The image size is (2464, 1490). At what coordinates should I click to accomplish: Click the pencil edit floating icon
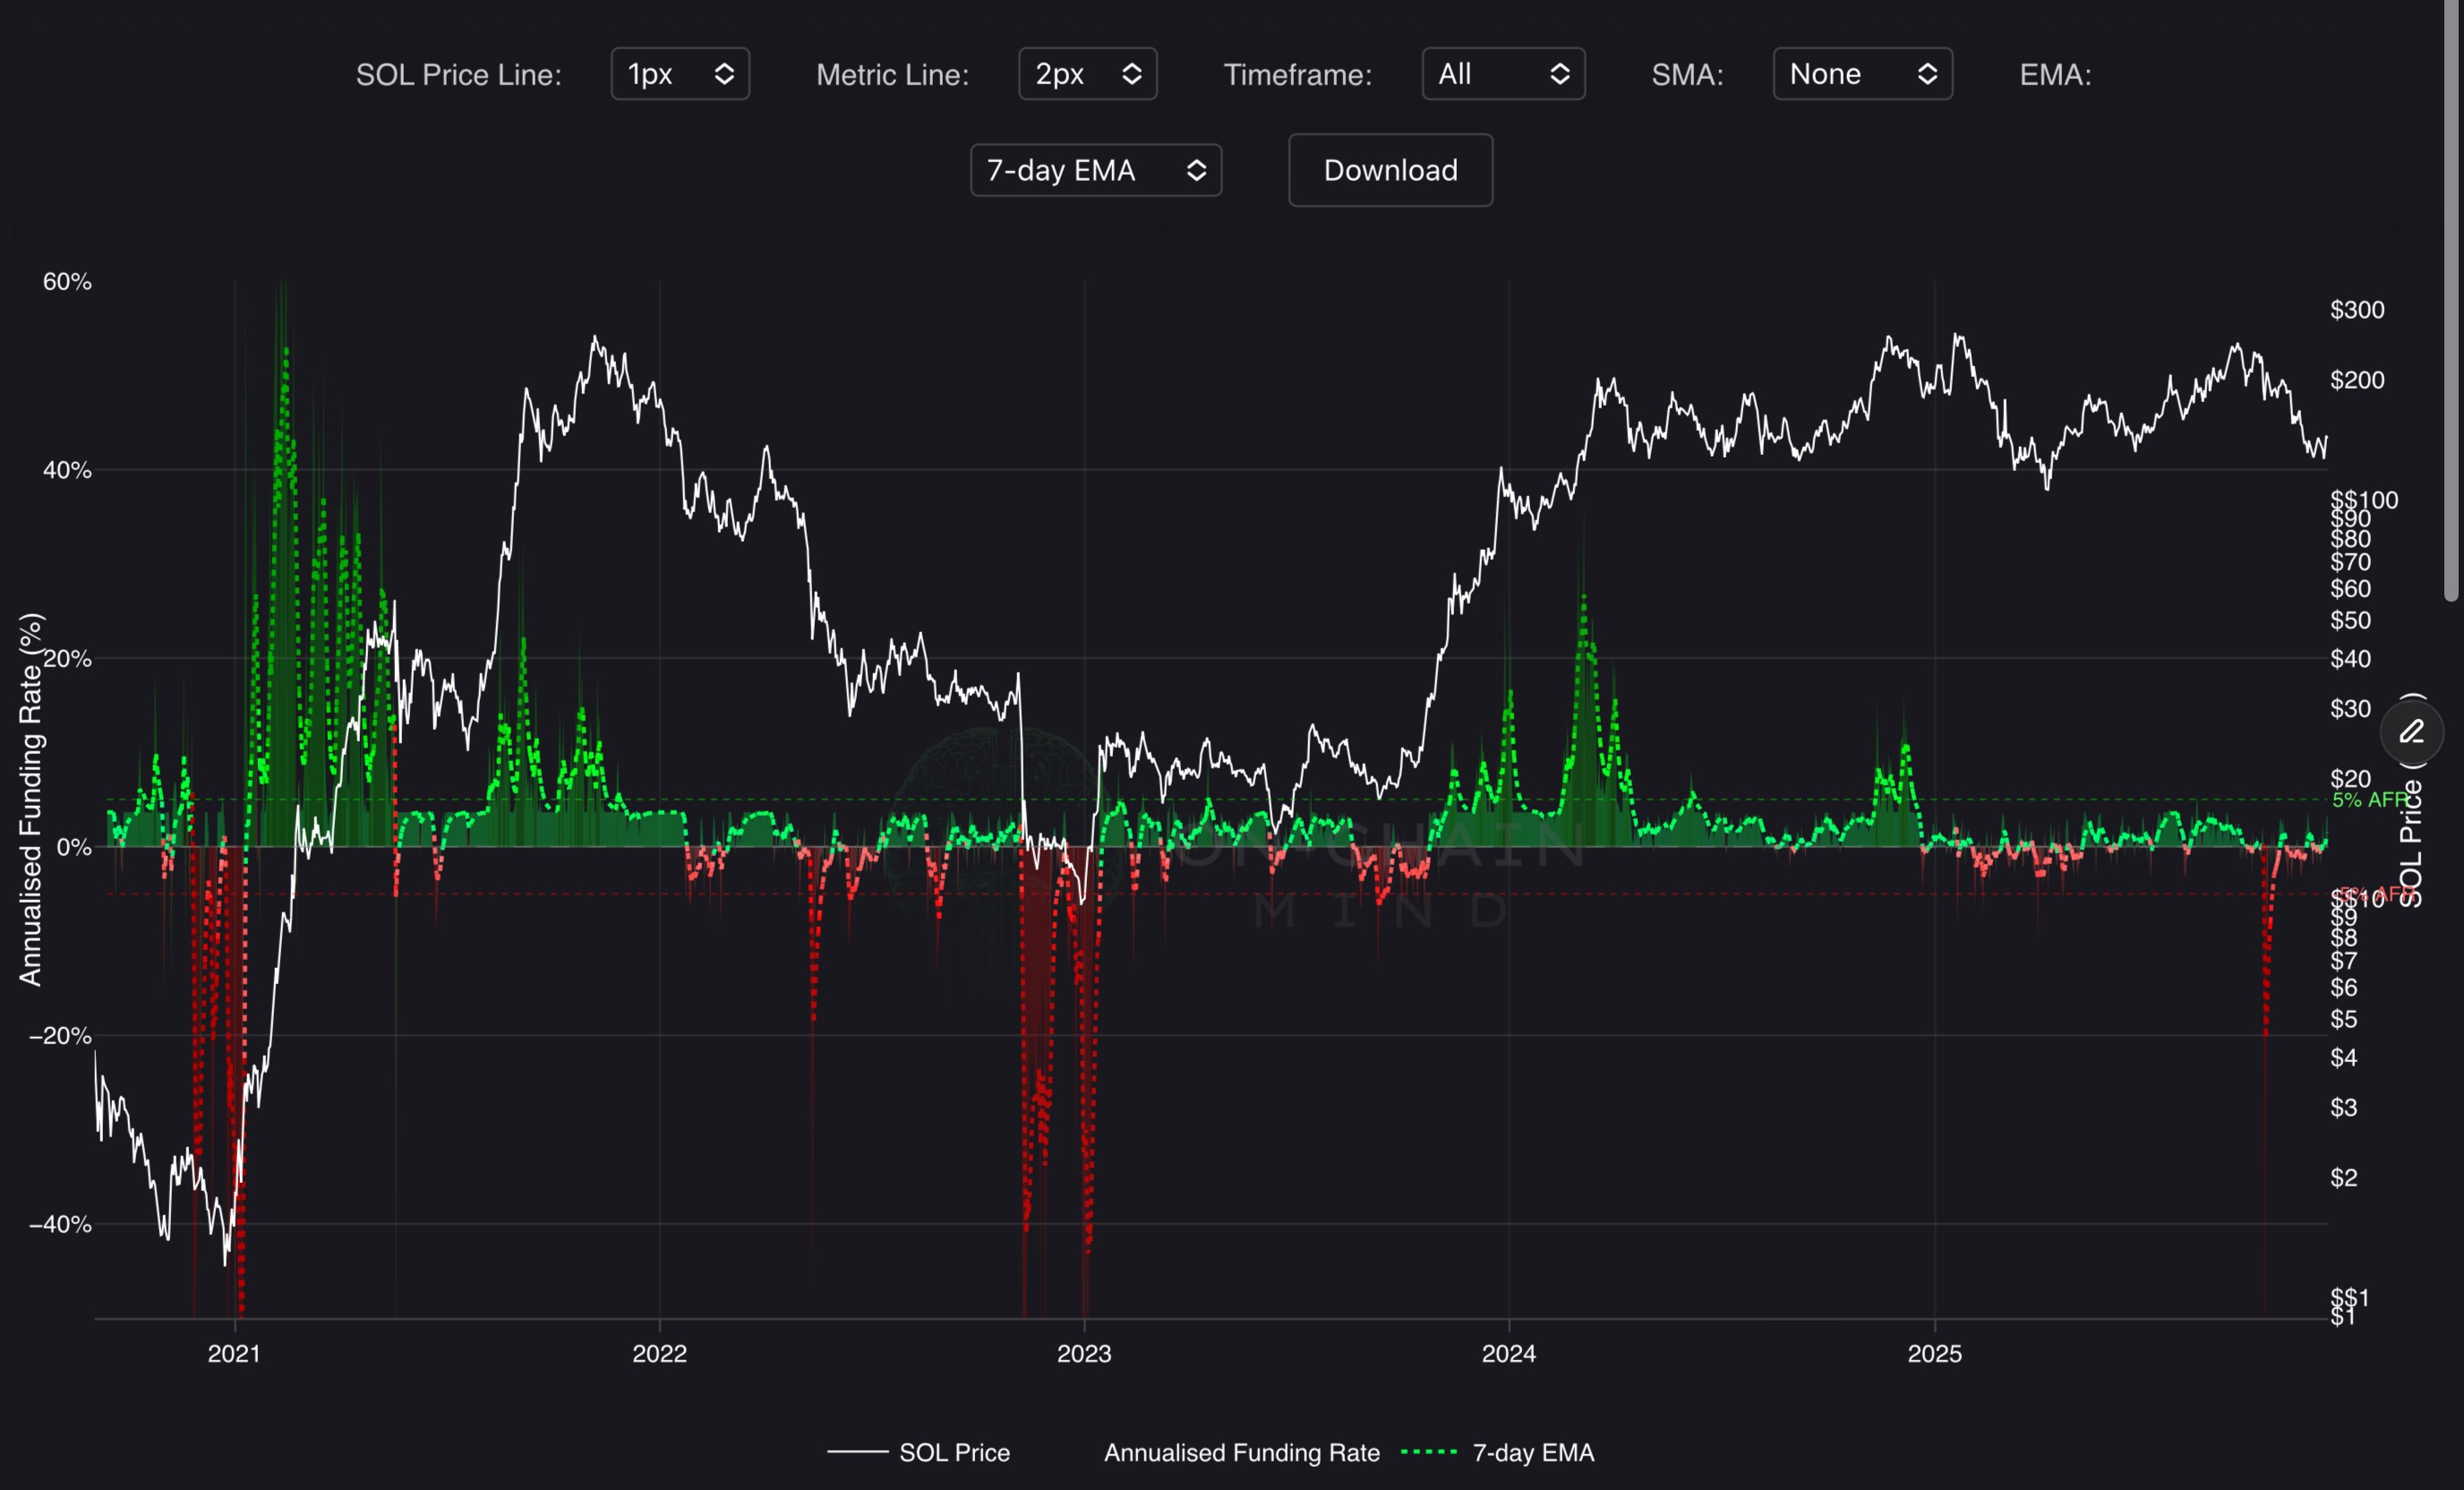click(x=2411, y=732)
